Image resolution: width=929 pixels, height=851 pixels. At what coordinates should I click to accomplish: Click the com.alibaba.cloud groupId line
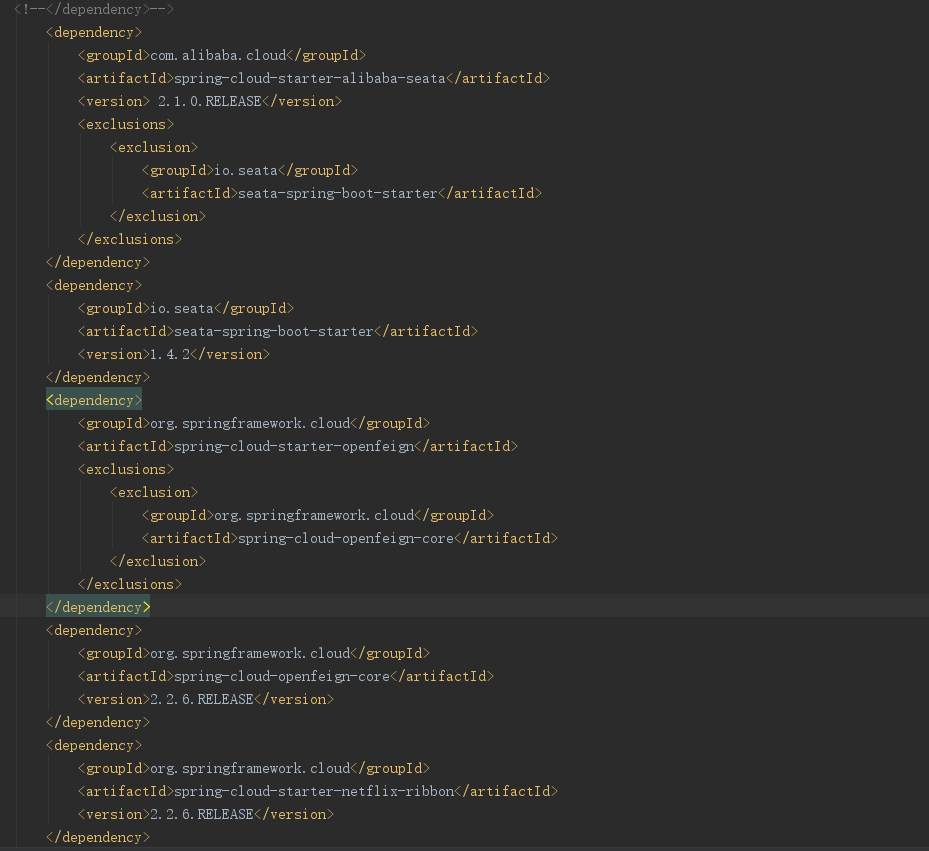(222, 55)
